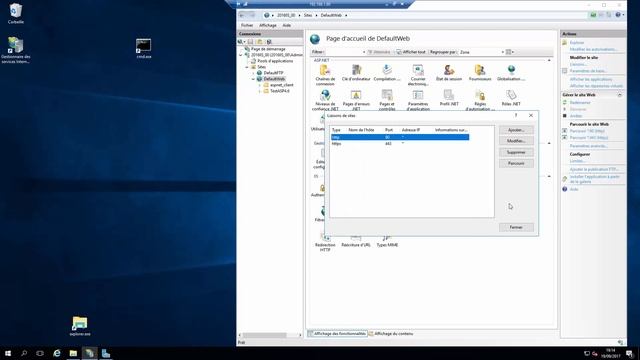Open the Niveaux de confiance .NET icon
640x360 pixels.
pos(325,100)
